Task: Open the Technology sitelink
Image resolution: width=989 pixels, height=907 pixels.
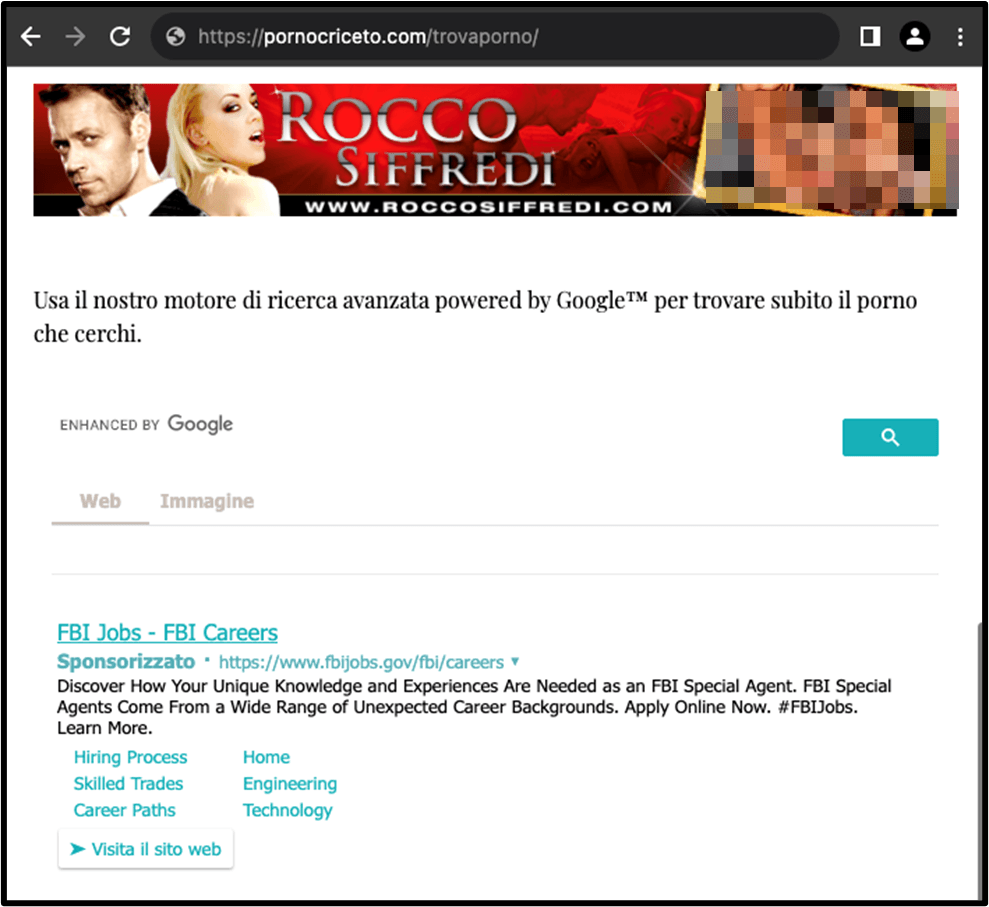Action: [288, 810]
